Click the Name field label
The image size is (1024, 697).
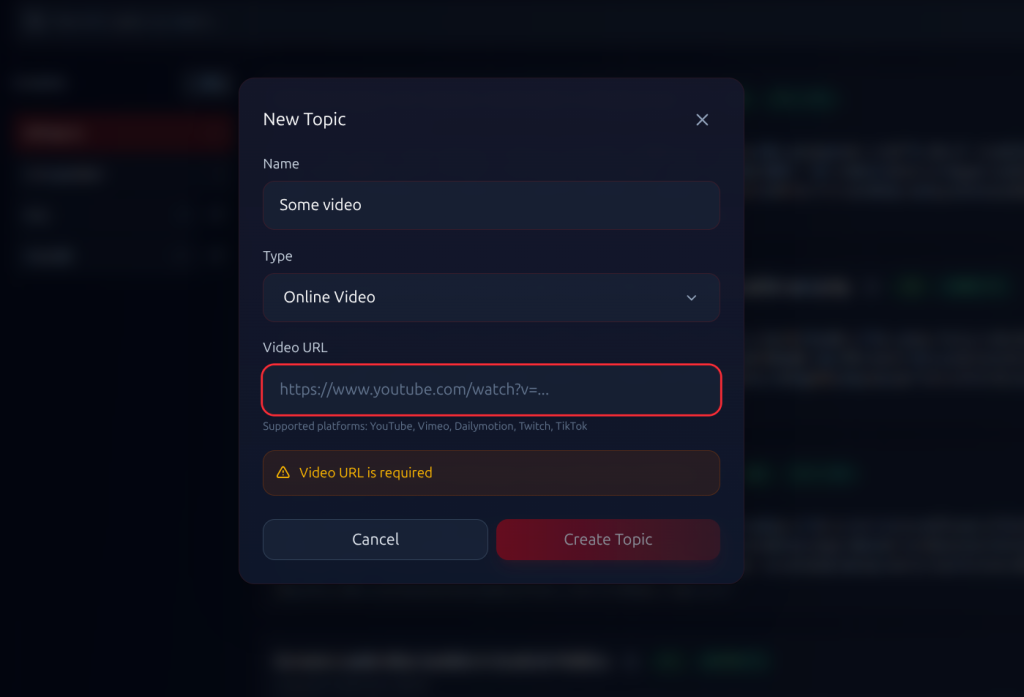pos(281,164)
